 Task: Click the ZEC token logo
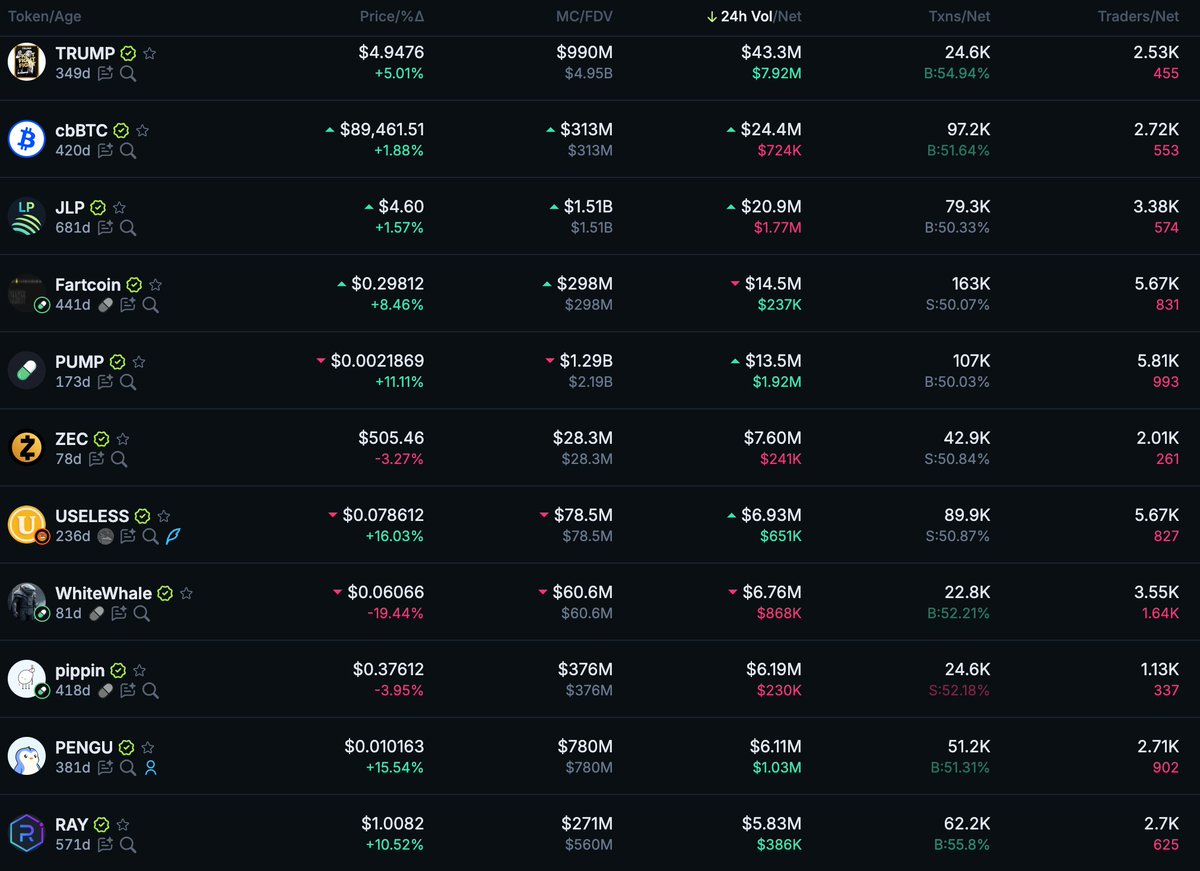click(27, 447)
